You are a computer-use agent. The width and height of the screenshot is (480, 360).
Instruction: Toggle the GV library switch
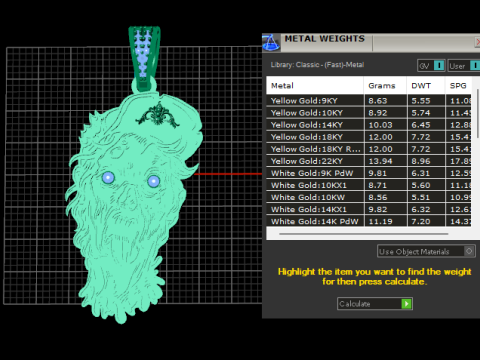point(431,66)
